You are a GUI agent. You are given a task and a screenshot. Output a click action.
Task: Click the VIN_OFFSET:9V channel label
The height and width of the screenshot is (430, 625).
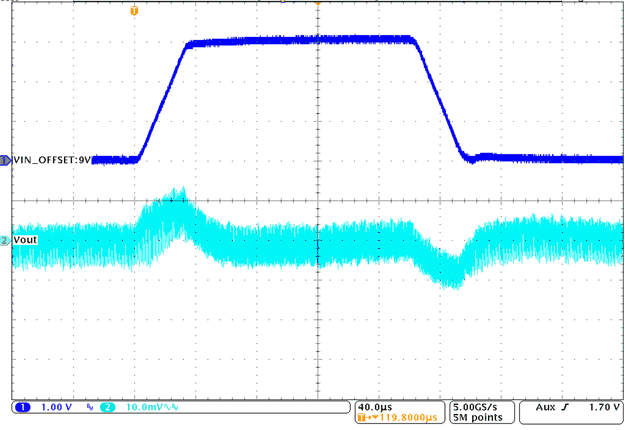tap(52, 160)
